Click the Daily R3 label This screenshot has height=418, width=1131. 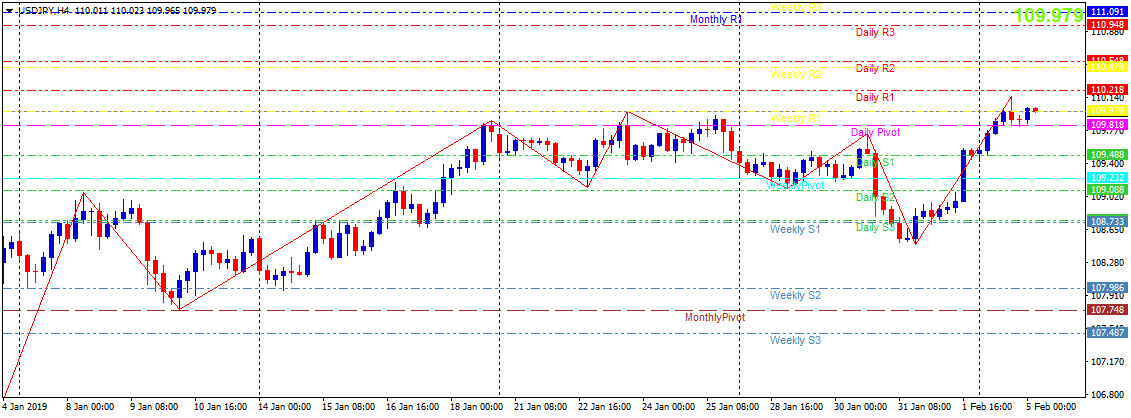[875, 33]
